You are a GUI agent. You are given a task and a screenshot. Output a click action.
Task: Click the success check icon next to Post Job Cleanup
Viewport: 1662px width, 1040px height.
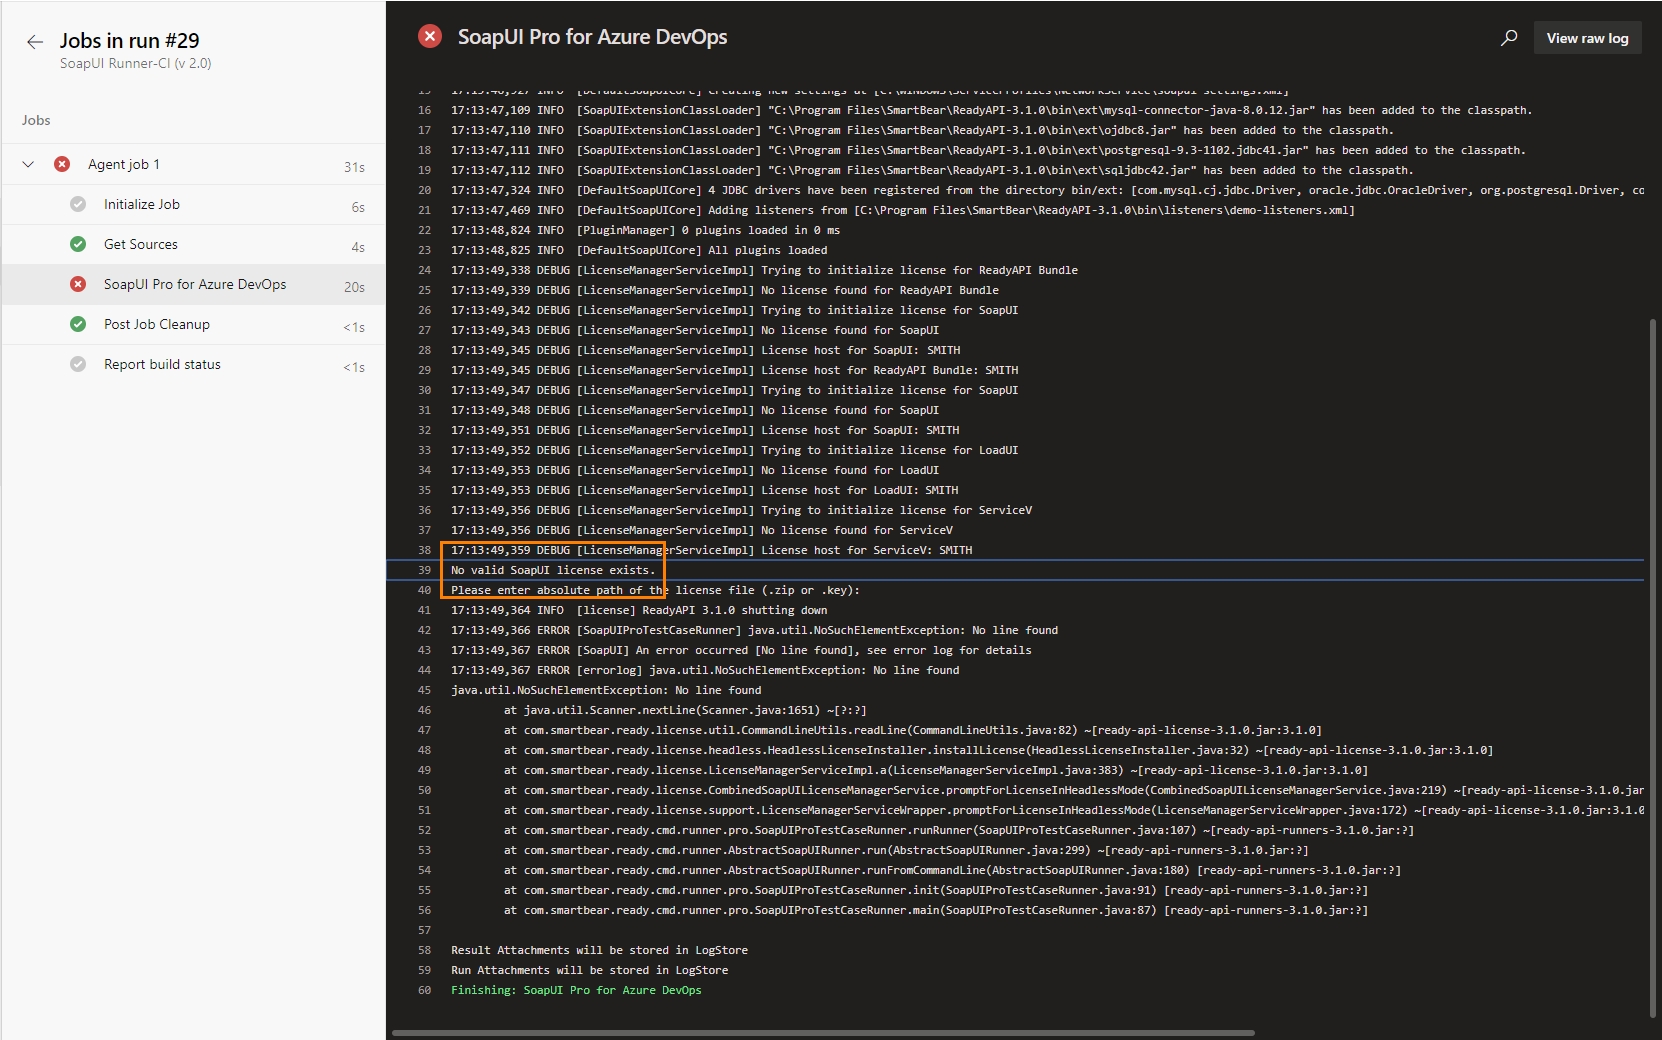click(78, 324)
